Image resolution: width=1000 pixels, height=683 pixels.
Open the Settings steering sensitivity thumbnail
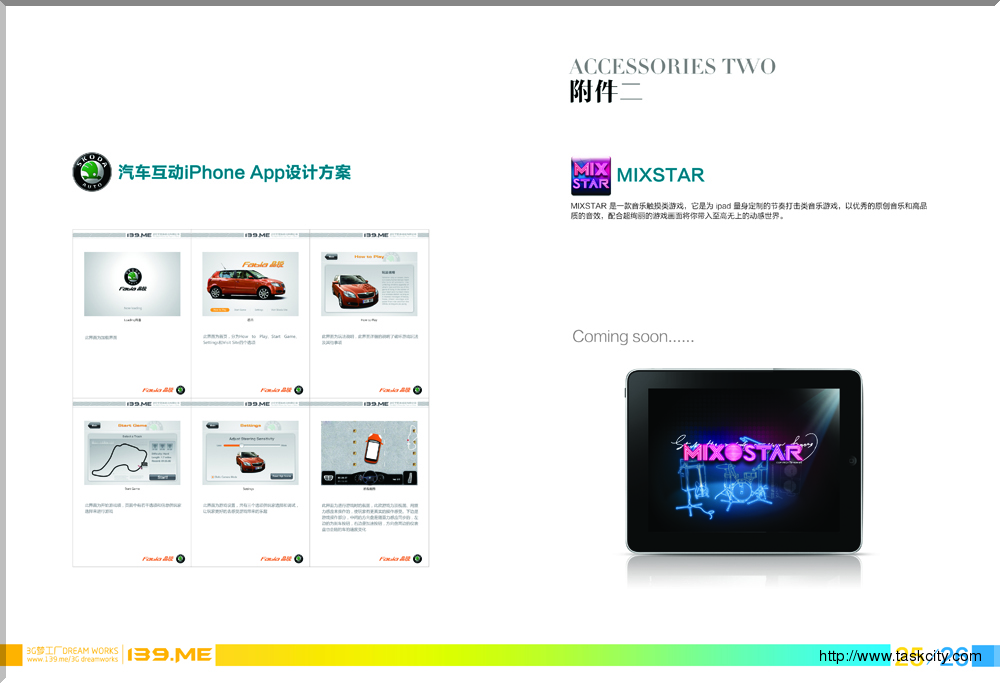click(250, 453)
